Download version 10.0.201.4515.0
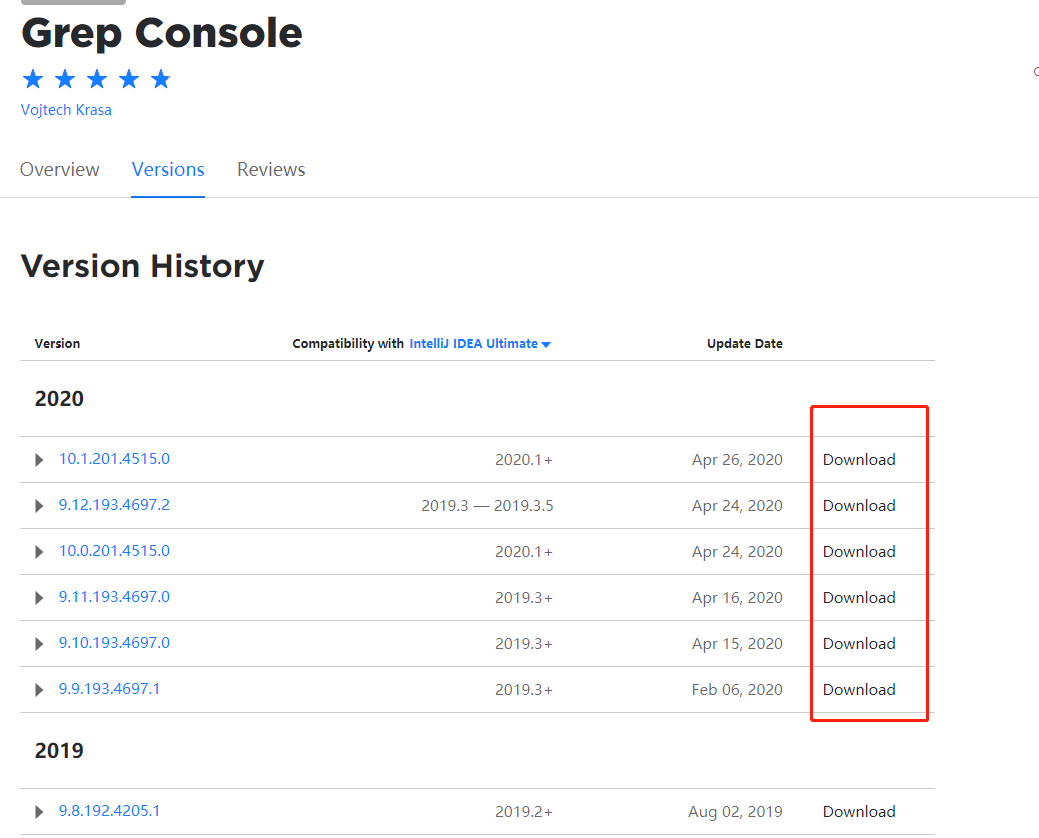The width and height of the screenshot is (1039, 838). point(859,552)
